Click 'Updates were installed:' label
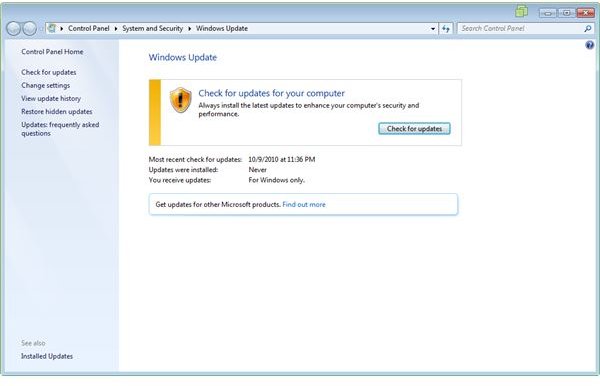Screen dimensions: 600x386 183,169
